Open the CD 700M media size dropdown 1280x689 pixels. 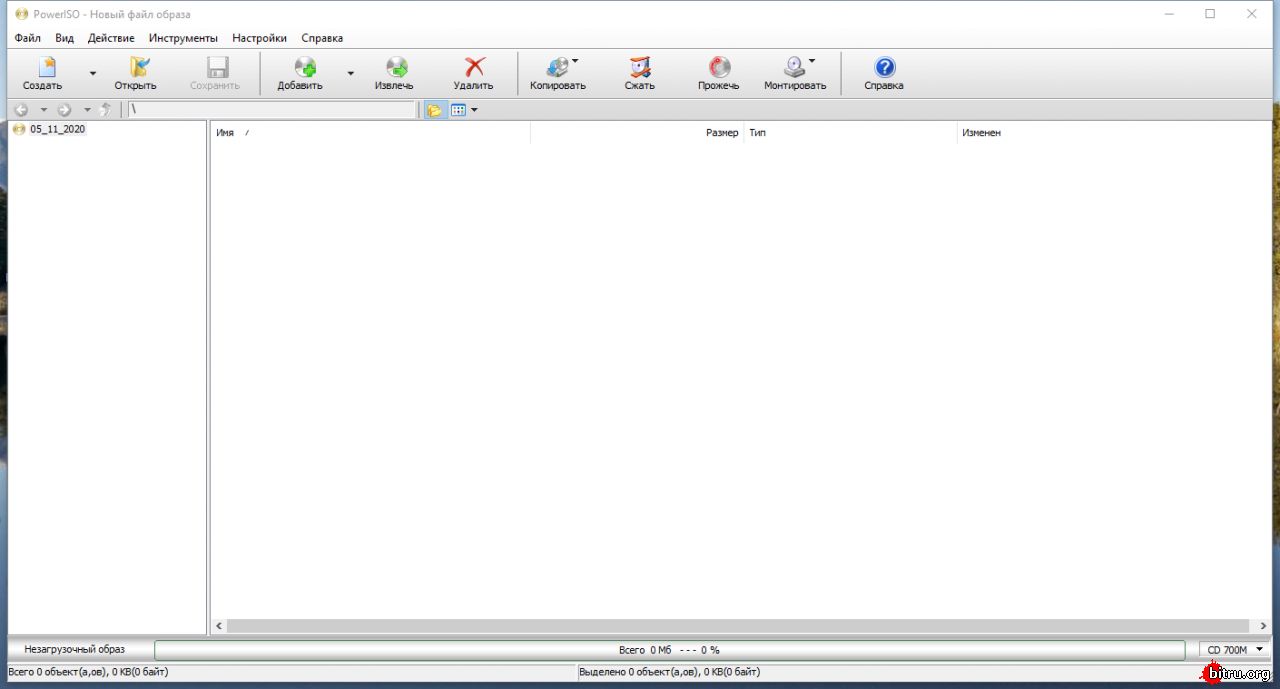[x=1235, y=650]
